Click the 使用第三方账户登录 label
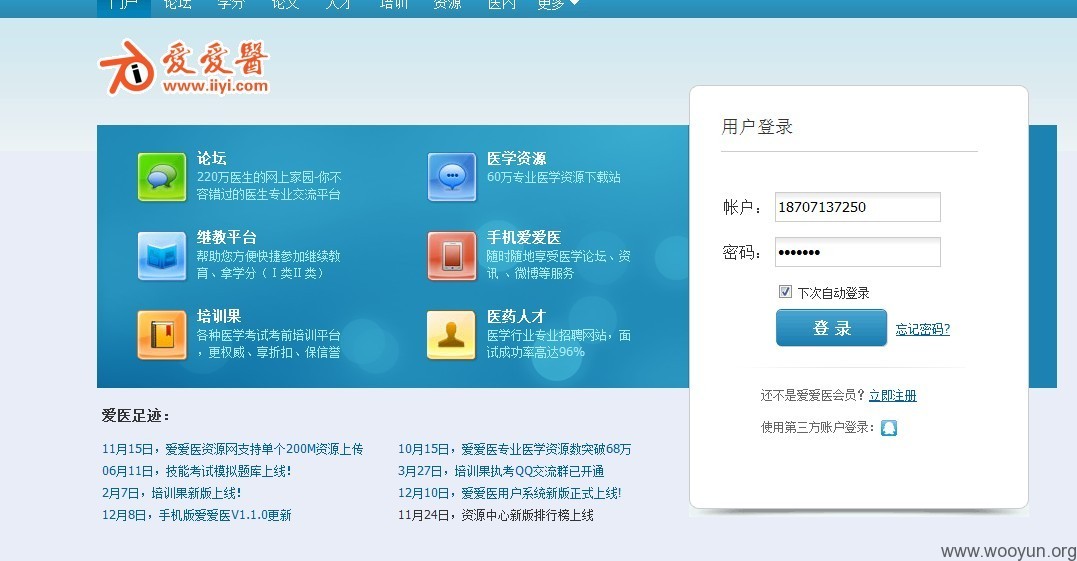 817,427
